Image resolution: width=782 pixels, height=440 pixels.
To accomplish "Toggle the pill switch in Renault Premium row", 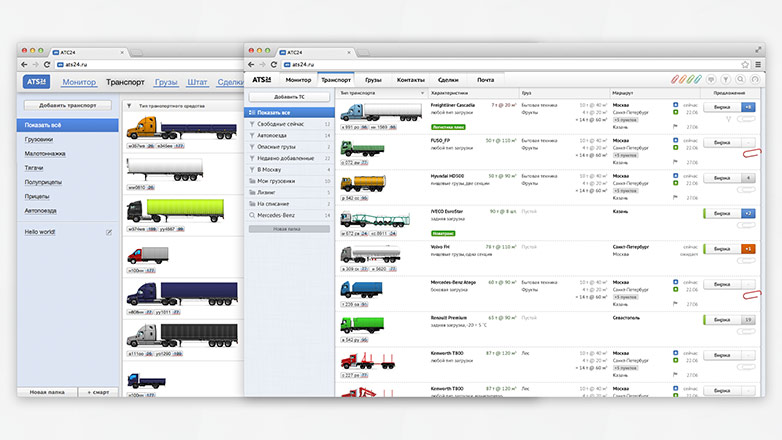I will (x=746, y=332).
